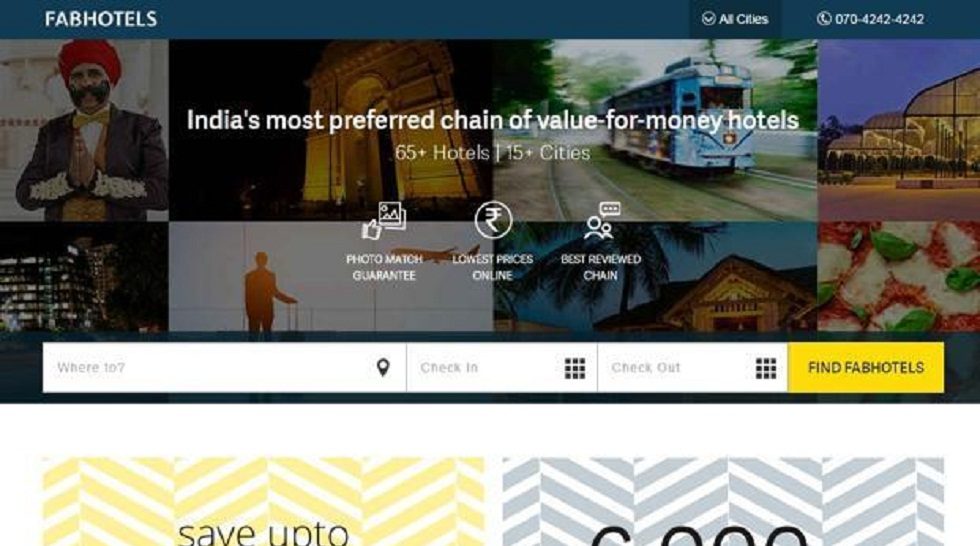The width and height of the screenshot is (980, 546).
Task: Open the Check Out date field
Action: click(692, 367)
